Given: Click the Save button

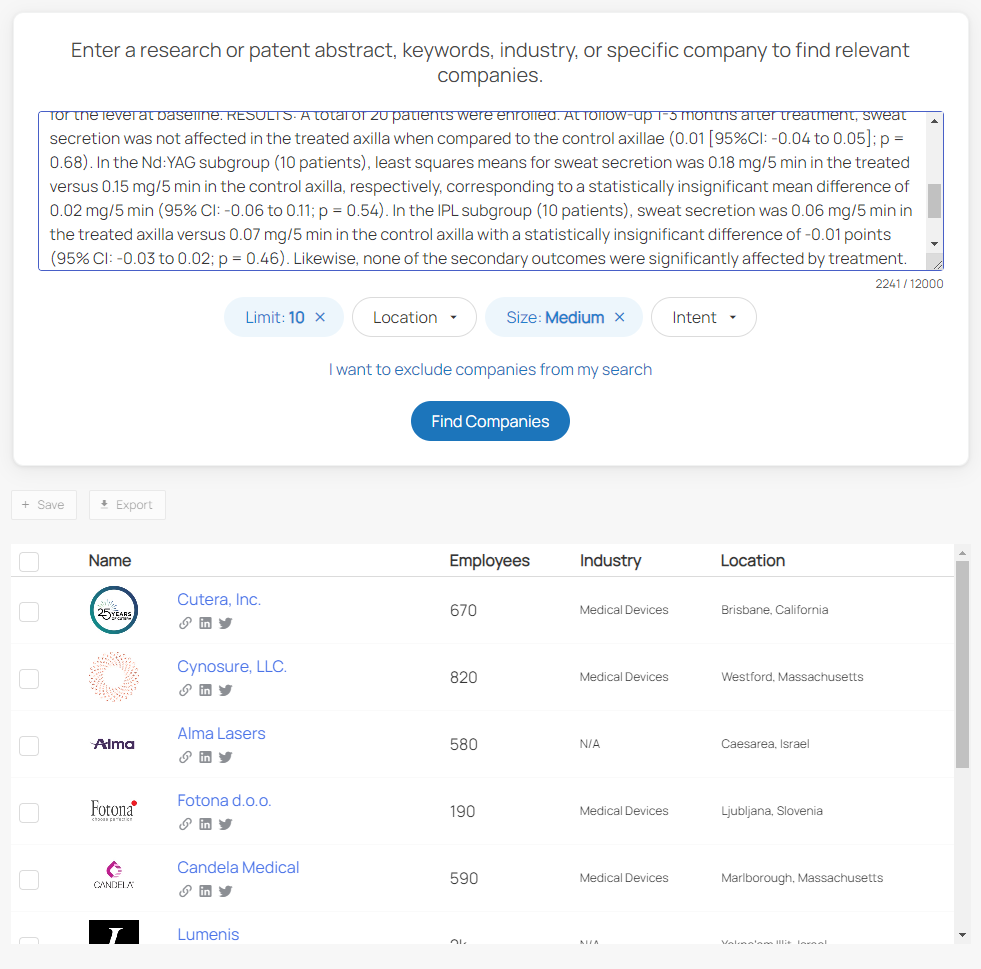Looking at the screenshot, I should (44, 505).
